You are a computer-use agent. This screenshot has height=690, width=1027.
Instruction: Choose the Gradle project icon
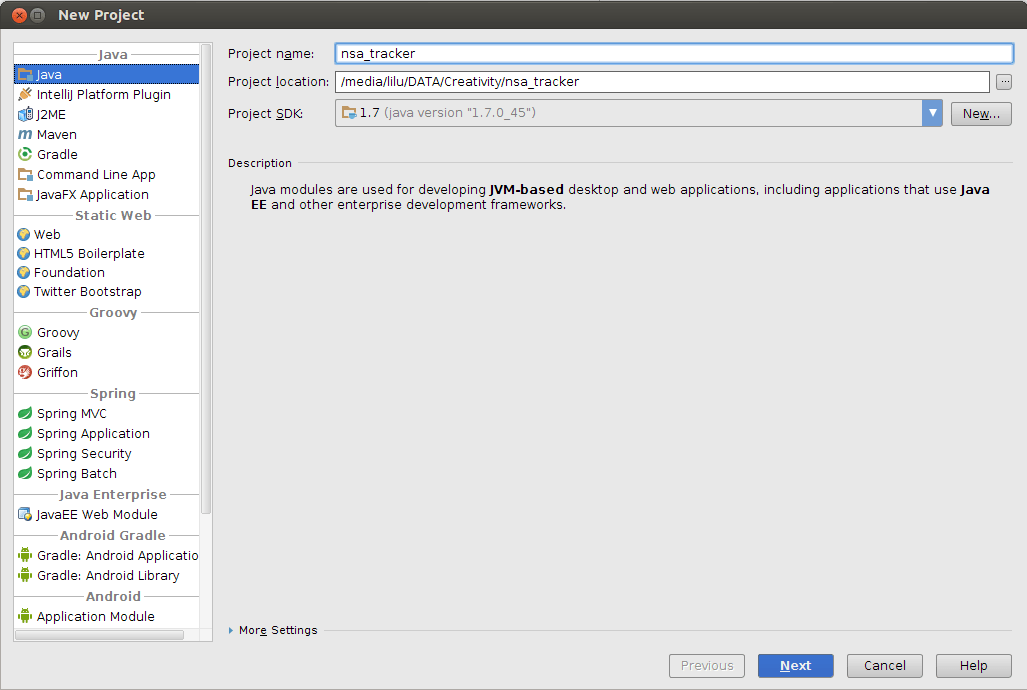(x=25, y=154)
